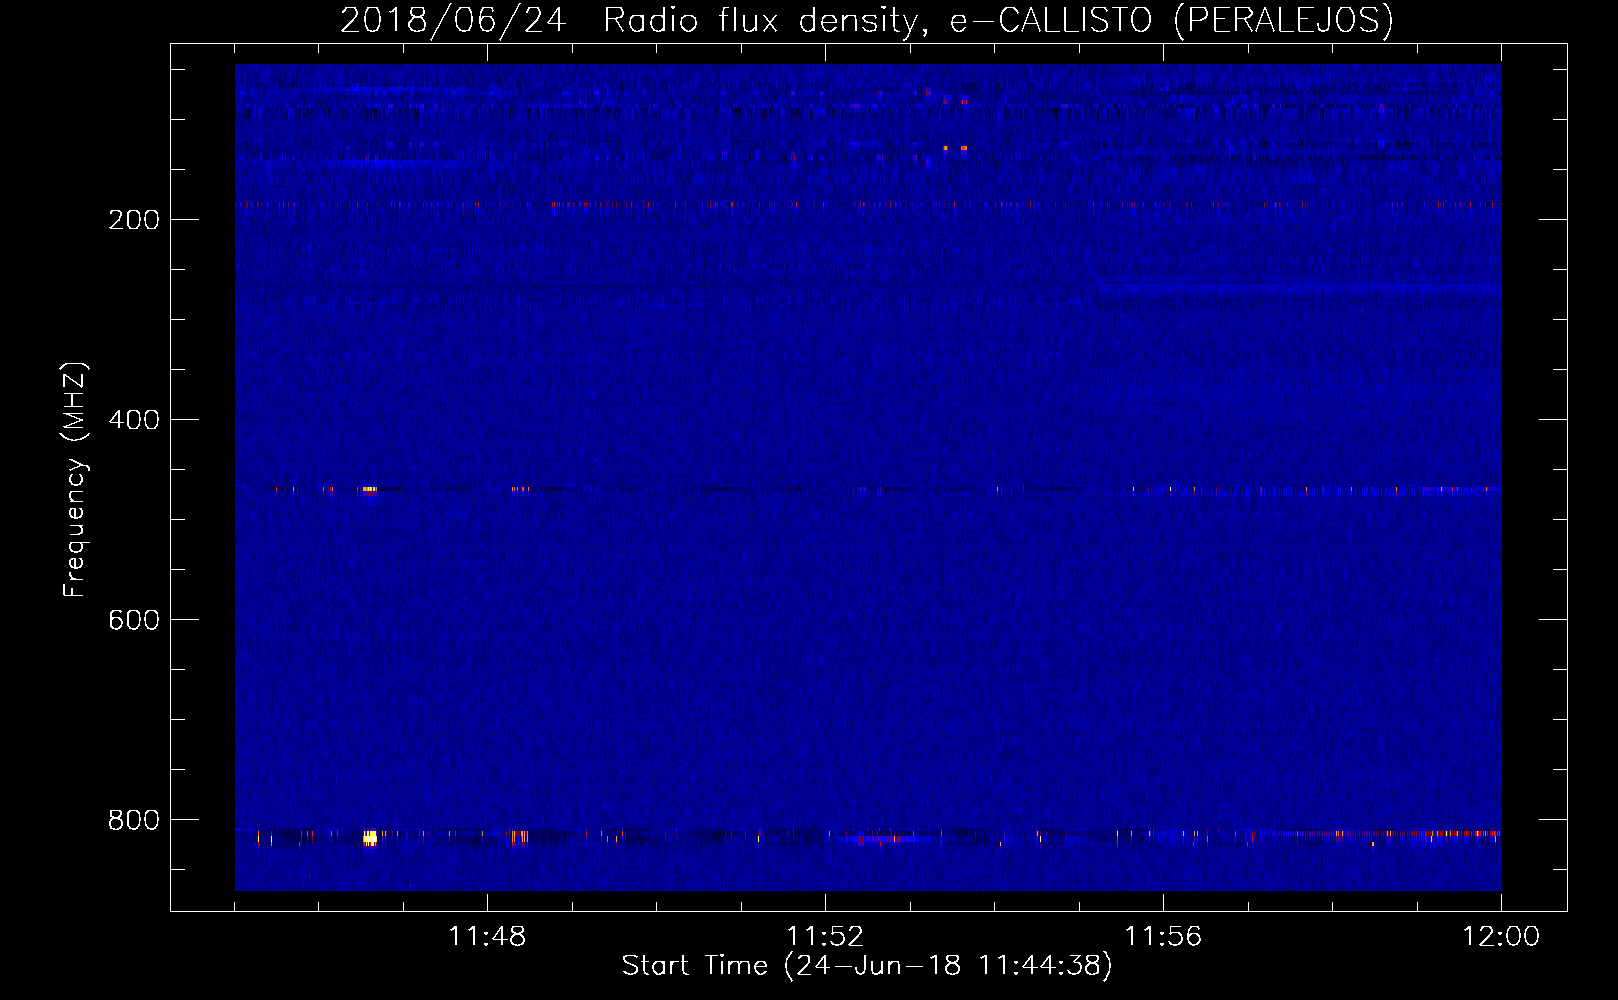Image resolution: width=1618 pixels, height=1000 pixels.
Task: Select the 800 frequency axis label
Action: coord(134,820)
